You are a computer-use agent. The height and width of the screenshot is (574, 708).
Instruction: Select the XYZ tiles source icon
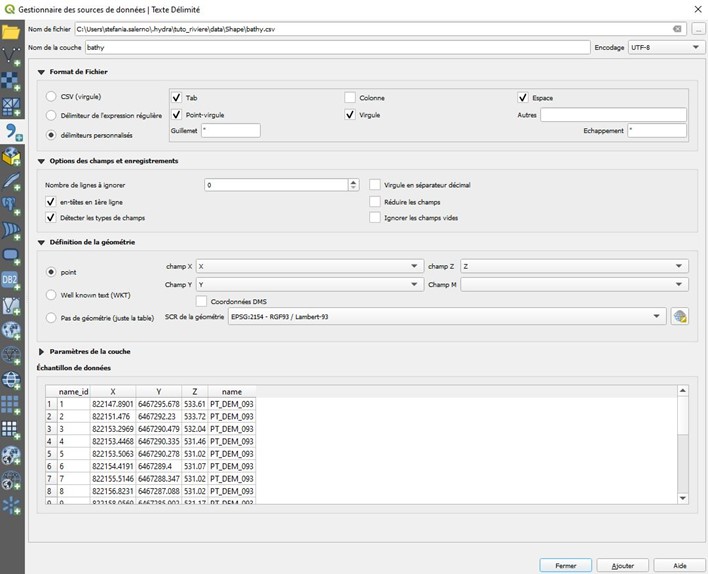pyautogui.click(x=11, y=405)
